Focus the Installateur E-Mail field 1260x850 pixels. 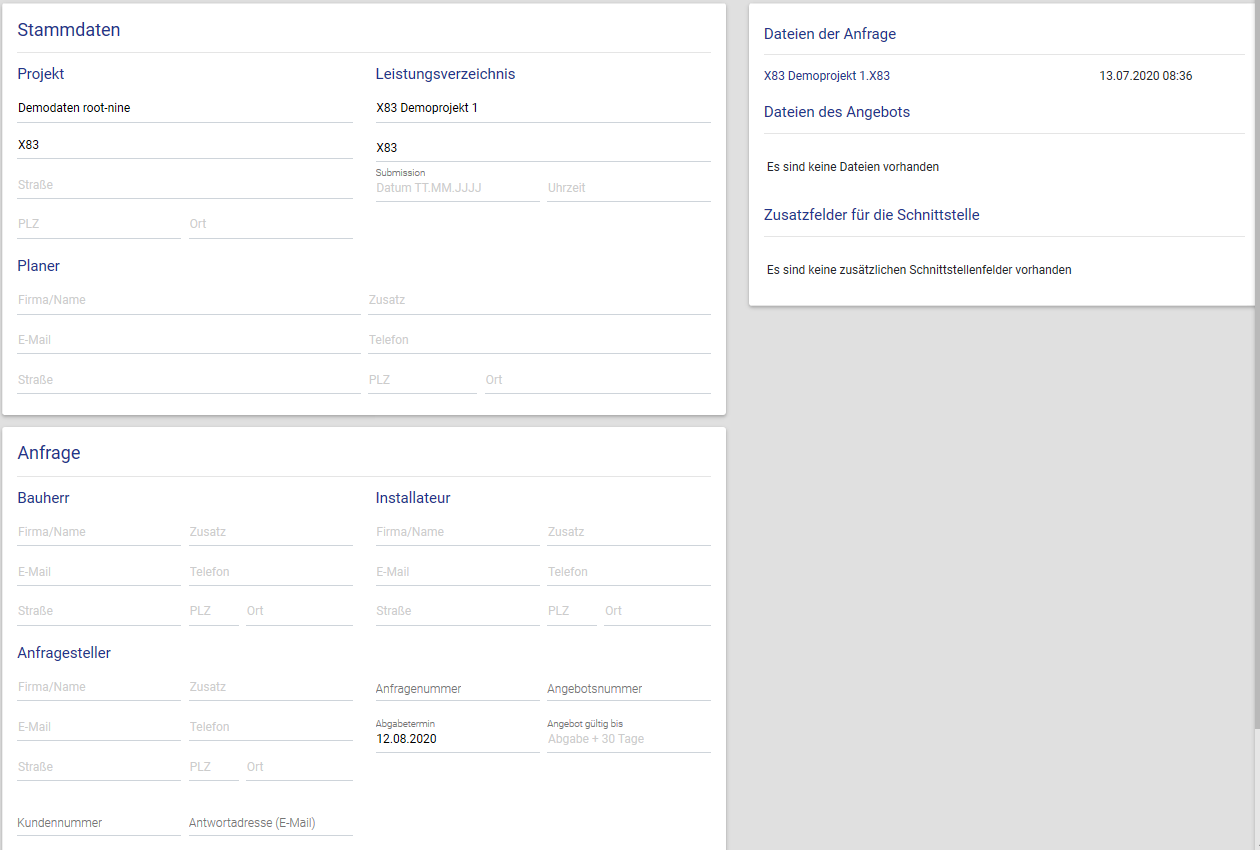click(457, 572)
